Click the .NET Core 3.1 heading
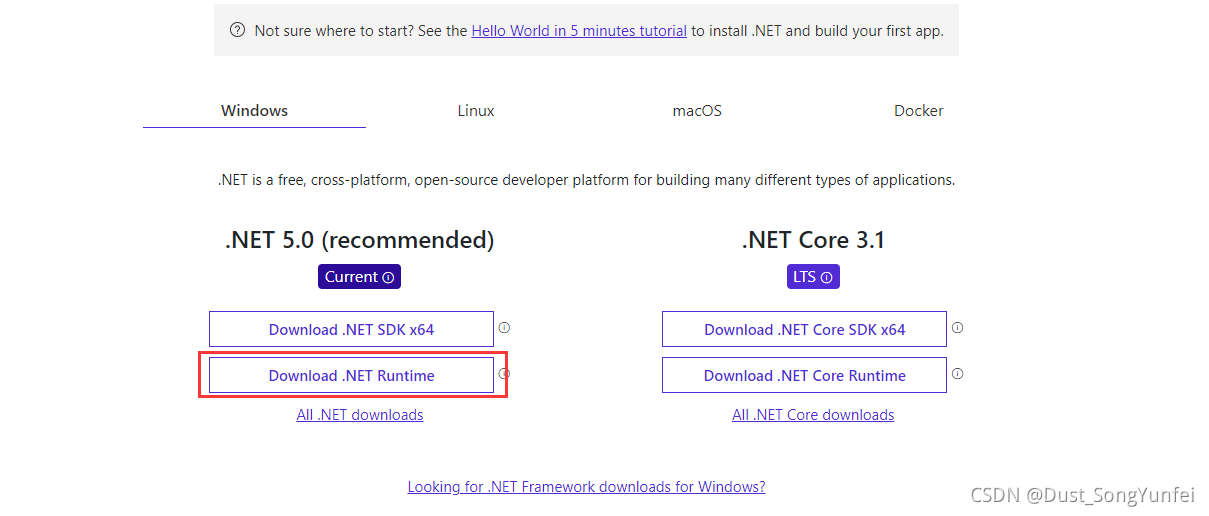Image resolution: width=1209 pixels, height=516 pixels. (x=813, y=240)
